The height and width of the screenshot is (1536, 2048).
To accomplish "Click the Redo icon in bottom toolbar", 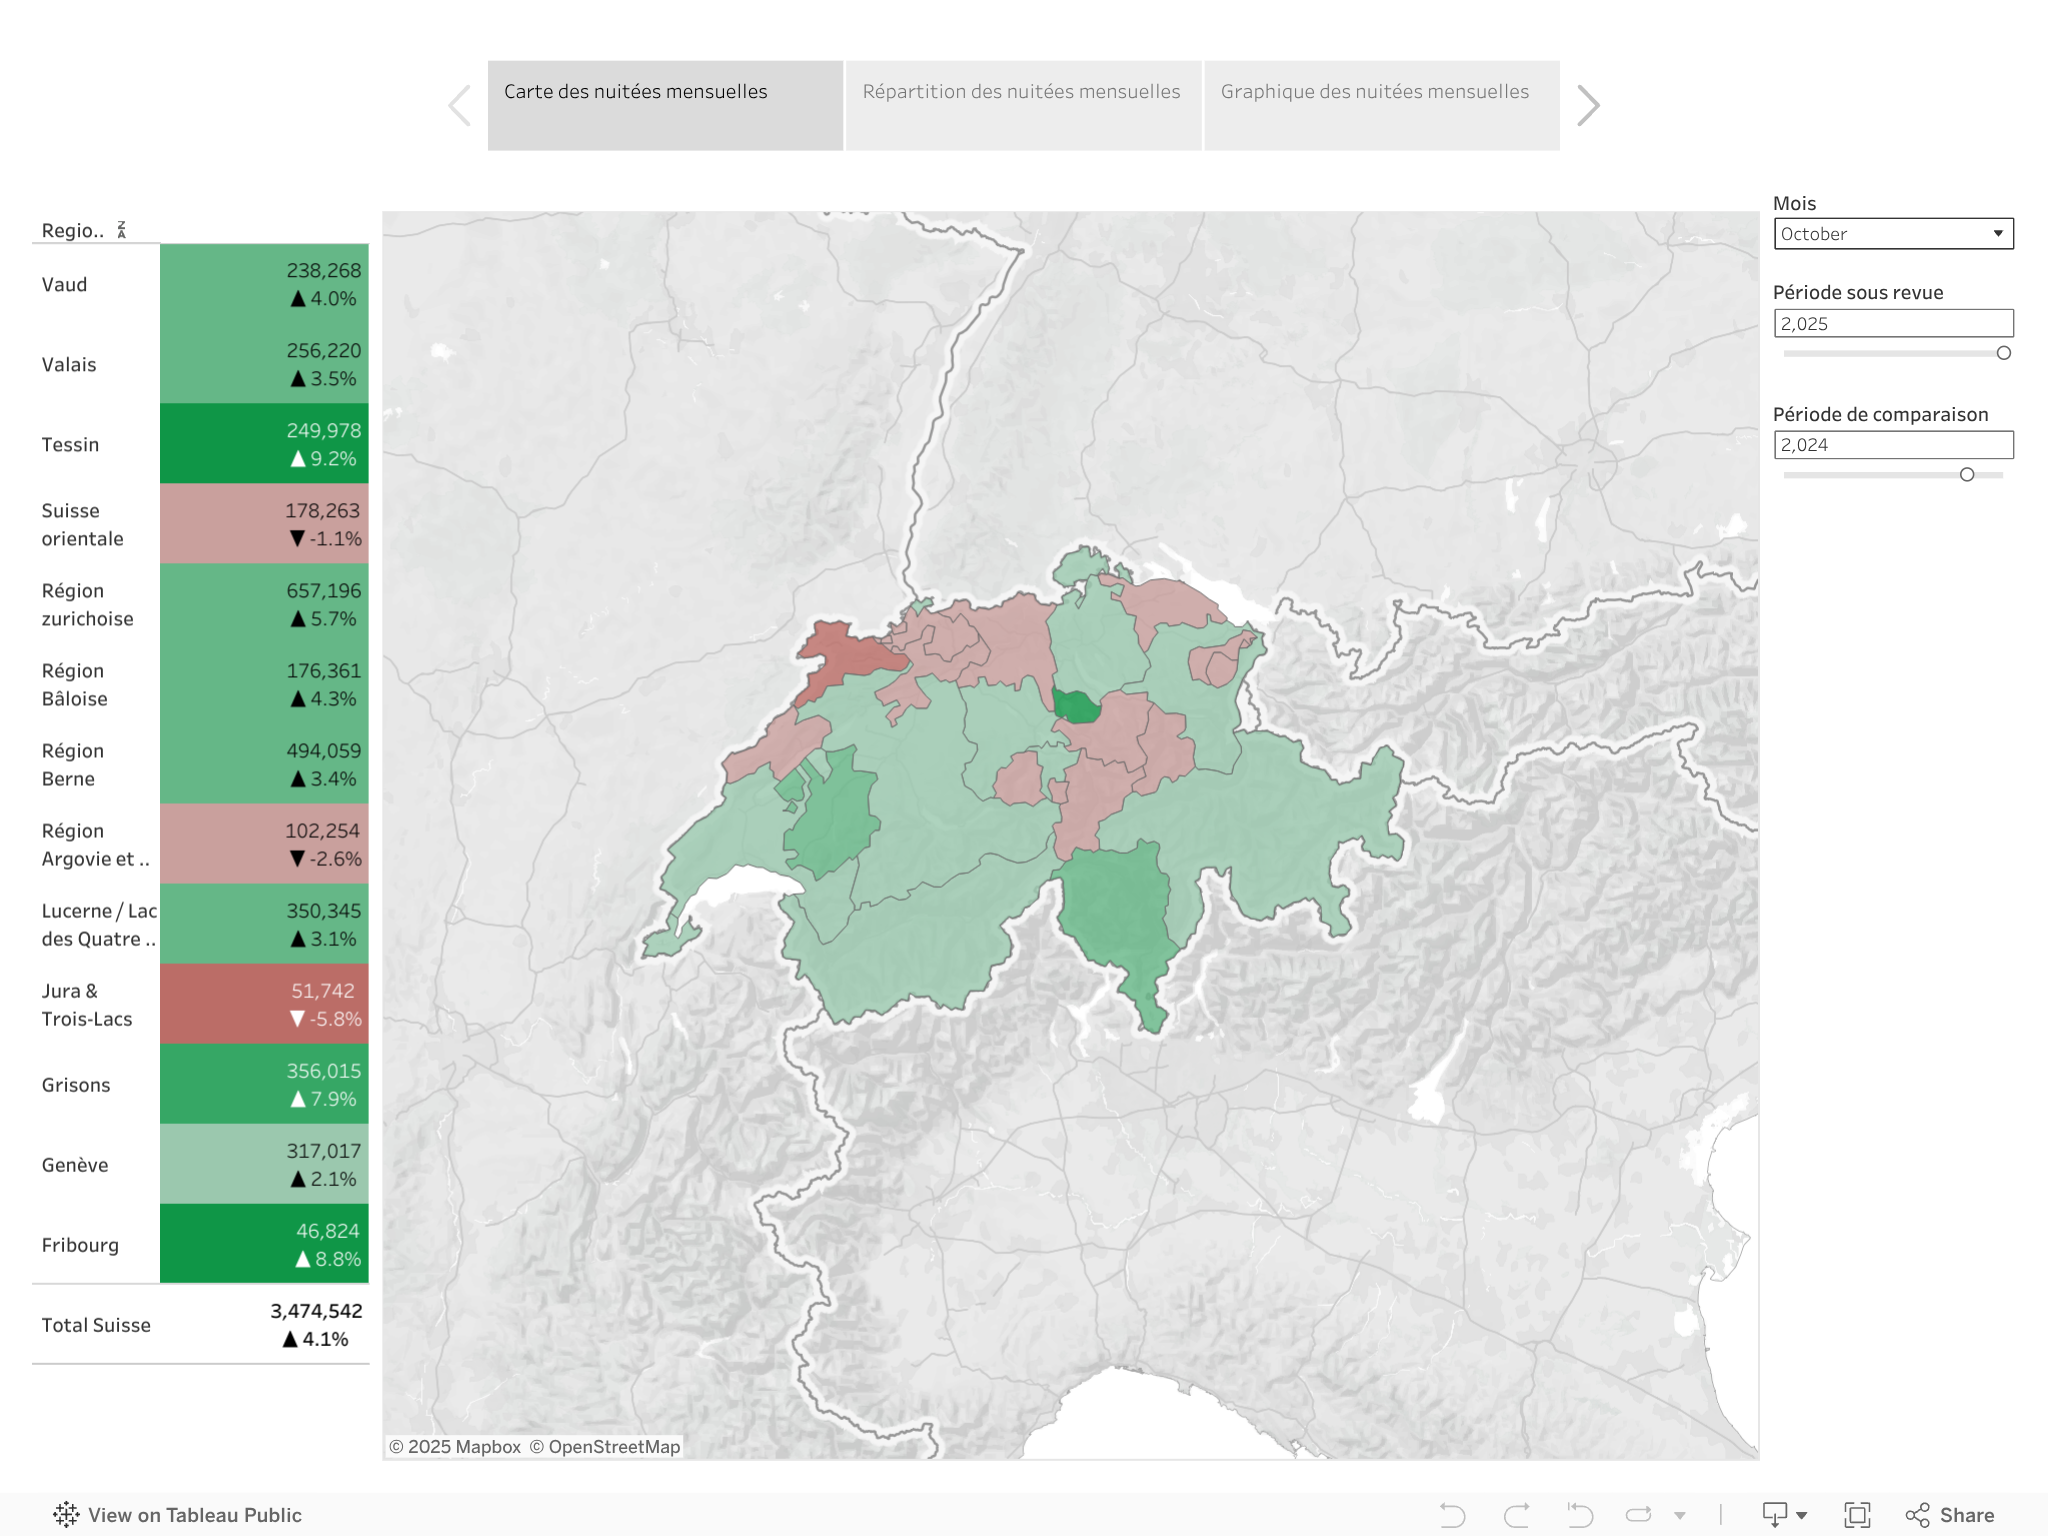I will point(1516,1515).
